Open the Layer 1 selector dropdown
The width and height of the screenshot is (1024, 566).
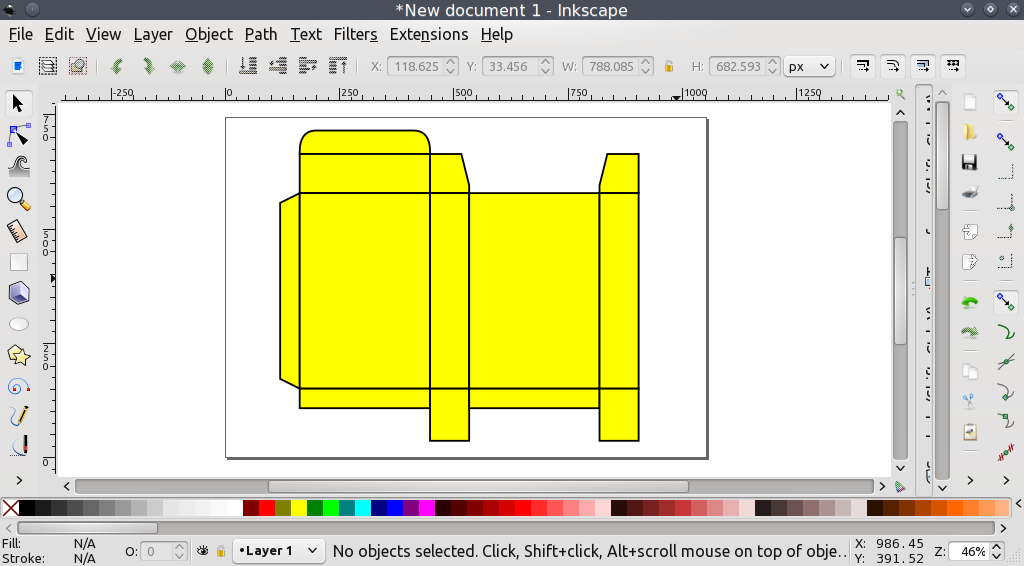pyautogui.click(x=279, y=551)
